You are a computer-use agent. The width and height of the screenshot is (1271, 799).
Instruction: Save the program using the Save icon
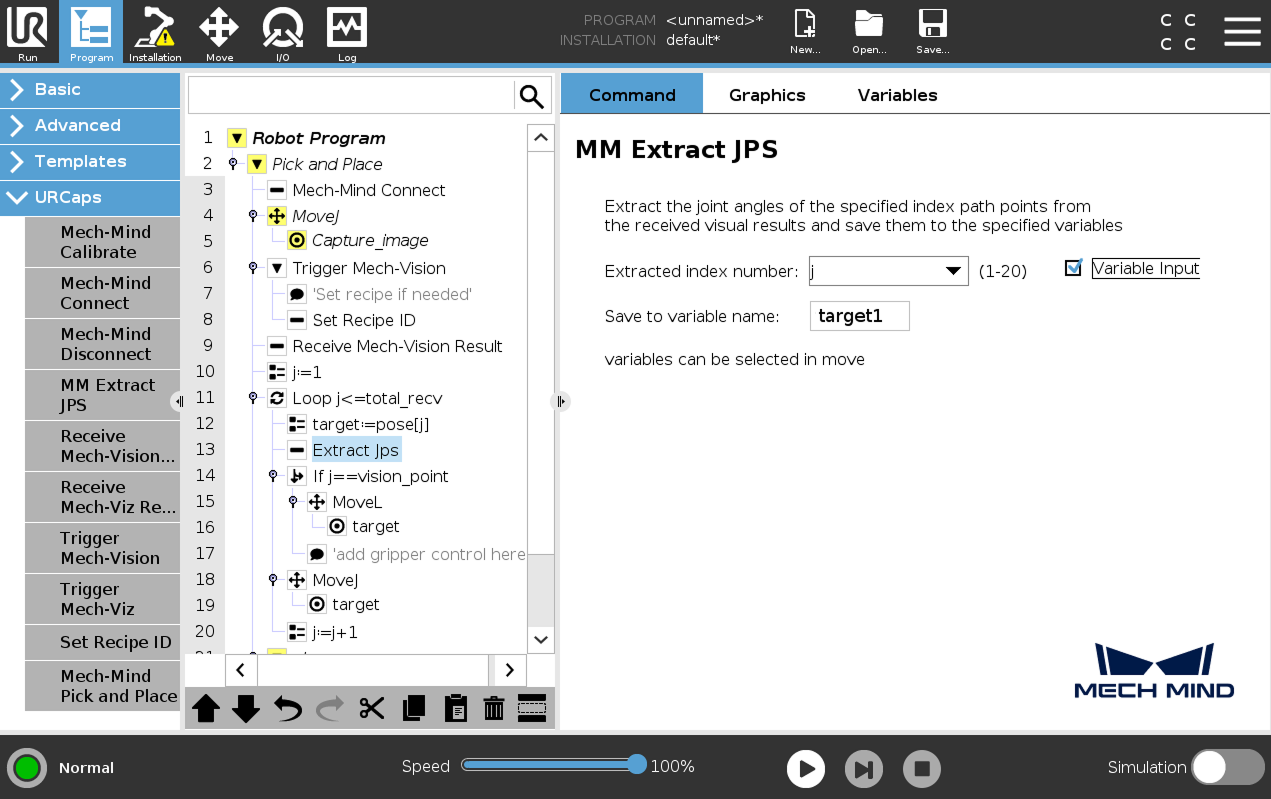coord(931,29)
